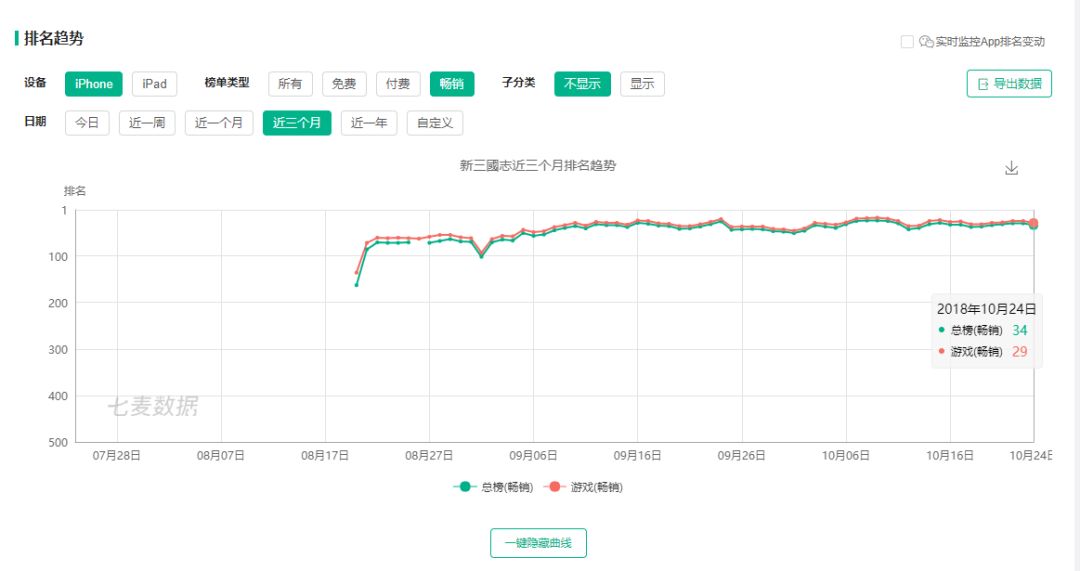This screenshot has width=1080, height=571.
Task: Choose 付费 chart type
Action: coord(398,84)
